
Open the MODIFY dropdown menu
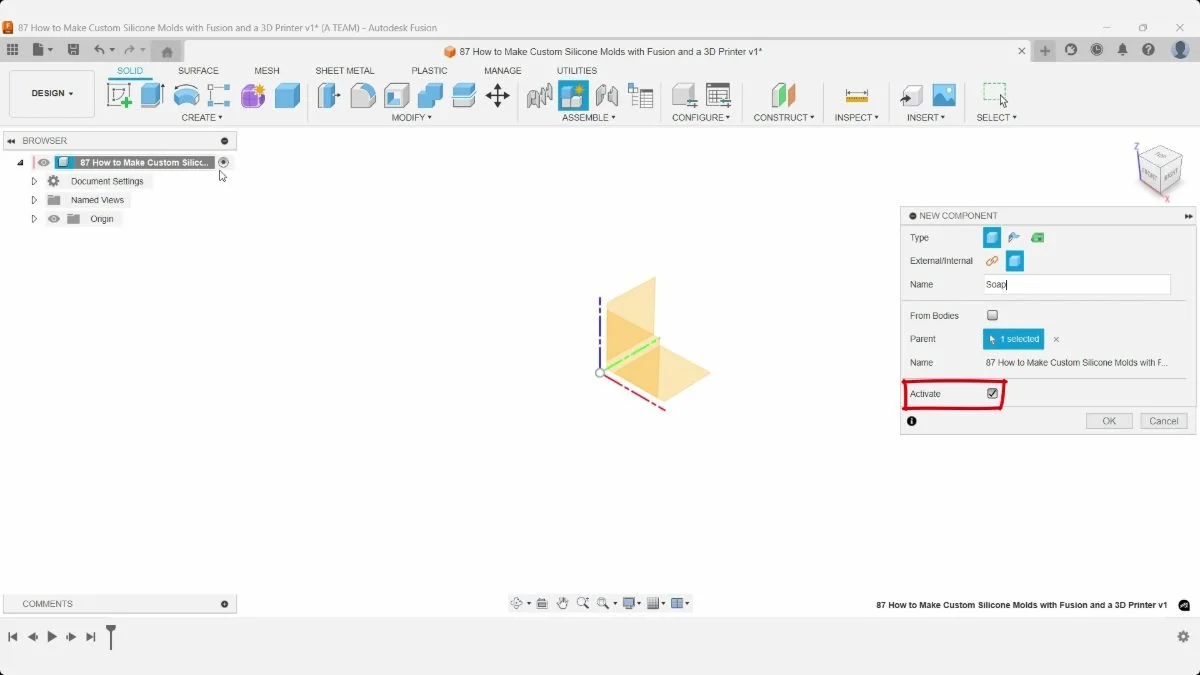pyautogui.click(x=412, y=118)
